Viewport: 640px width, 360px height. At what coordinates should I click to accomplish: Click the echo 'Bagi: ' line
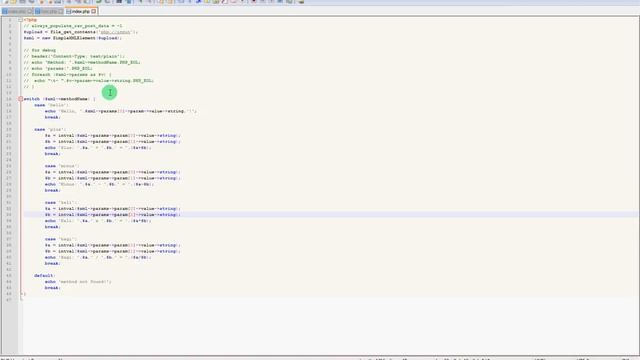(98, 257)
